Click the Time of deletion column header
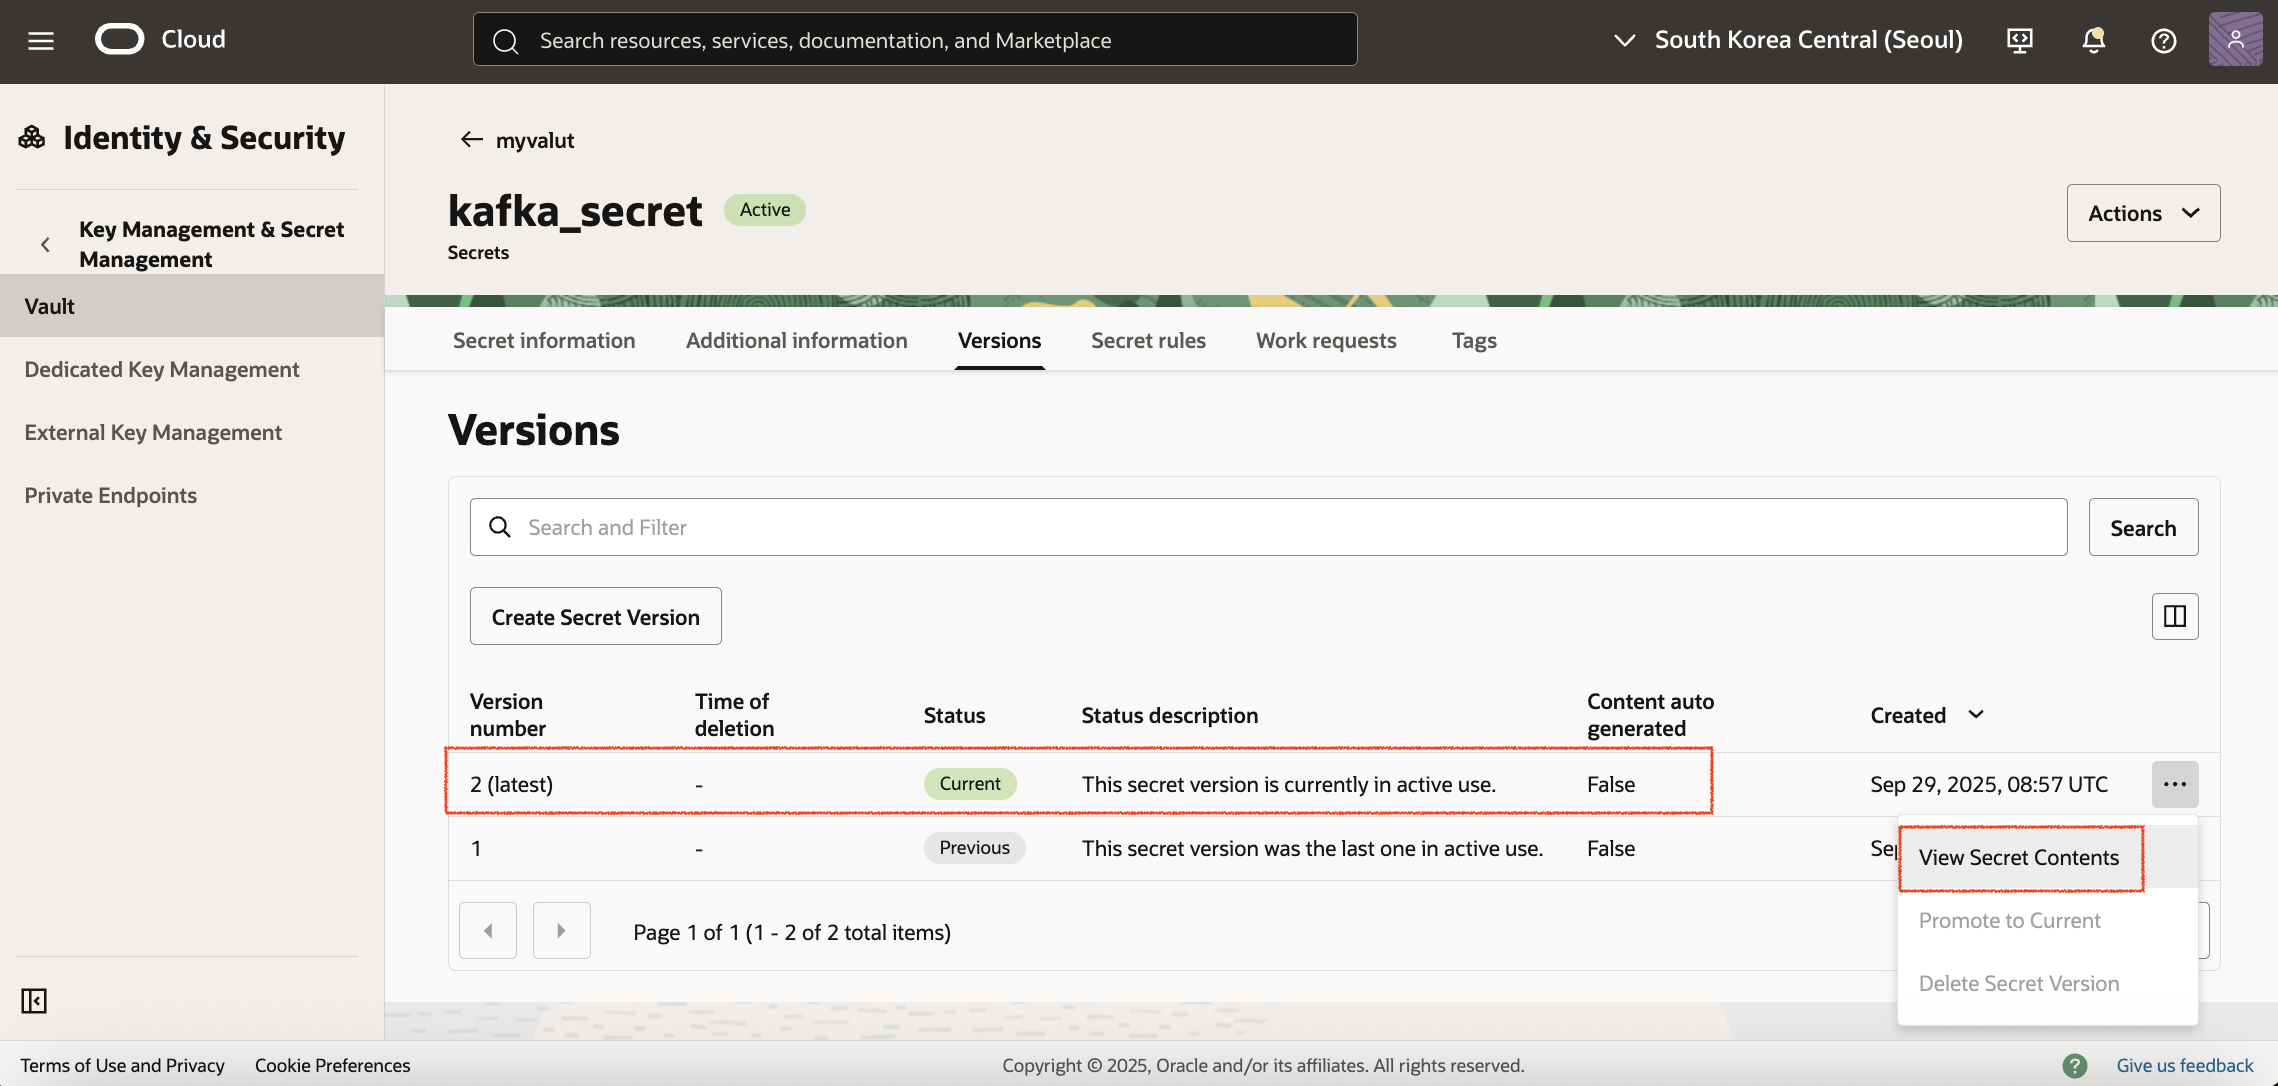2278x1086 pixels. [x=734, y=714]
